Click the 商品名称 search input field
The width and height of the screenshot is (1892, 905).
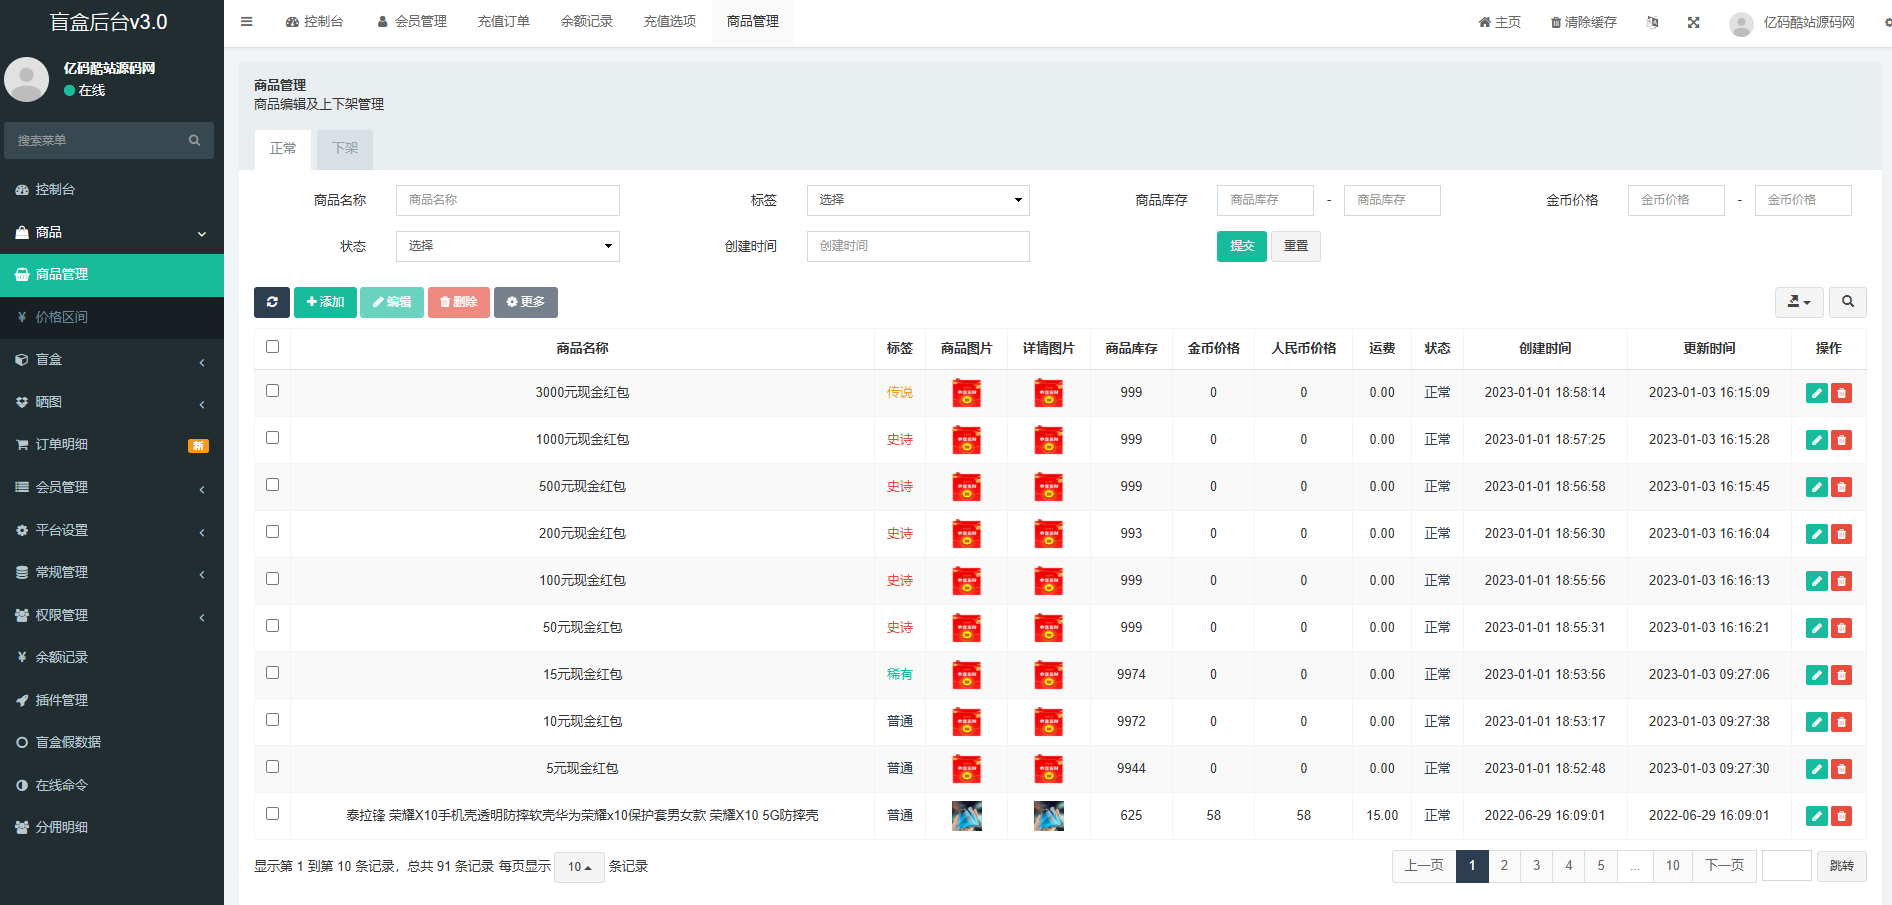click(x=507, y=200)
